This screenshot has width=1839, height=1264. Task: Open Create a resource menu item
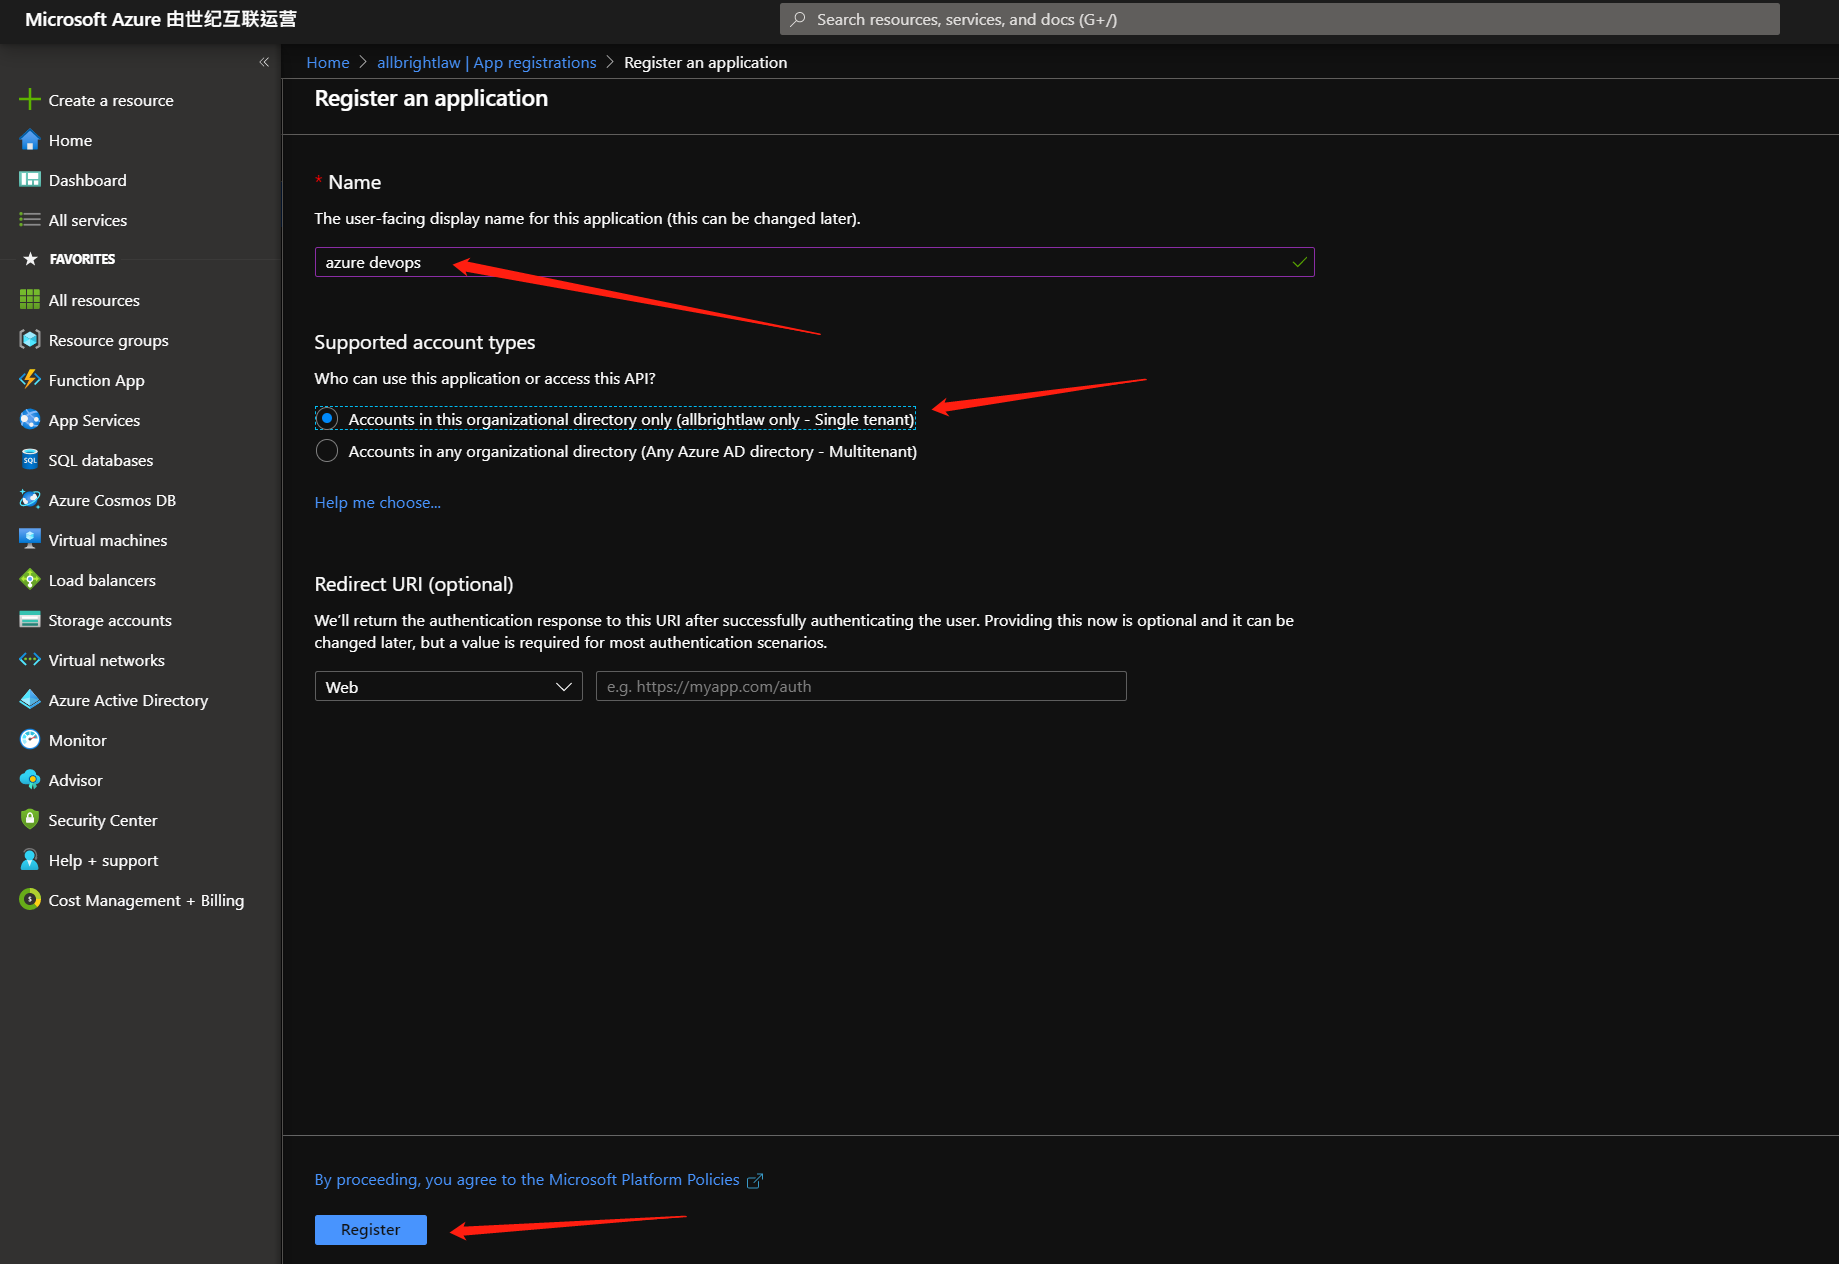click(111, 100)
